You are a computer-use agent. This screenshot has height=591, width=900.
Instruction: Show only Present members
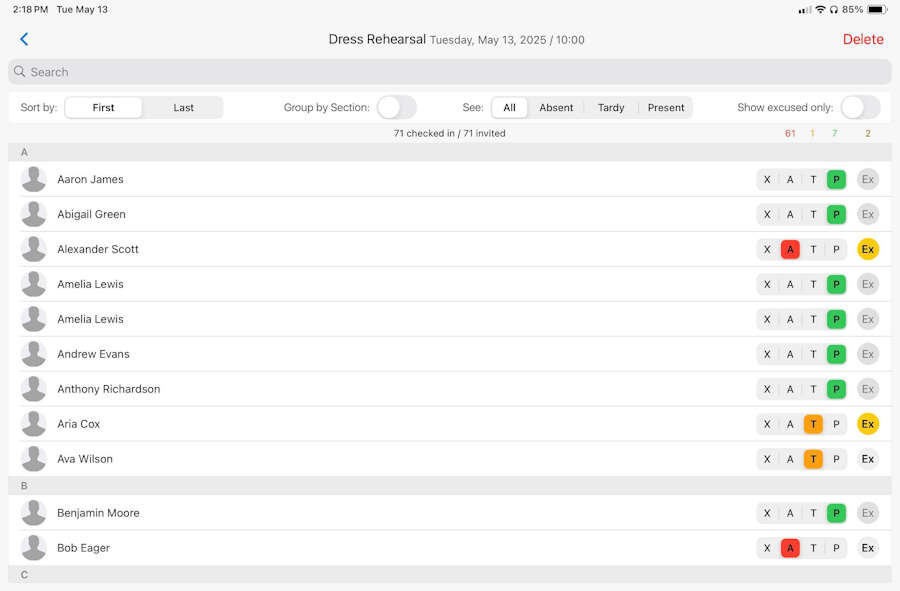tap(666, 108)
